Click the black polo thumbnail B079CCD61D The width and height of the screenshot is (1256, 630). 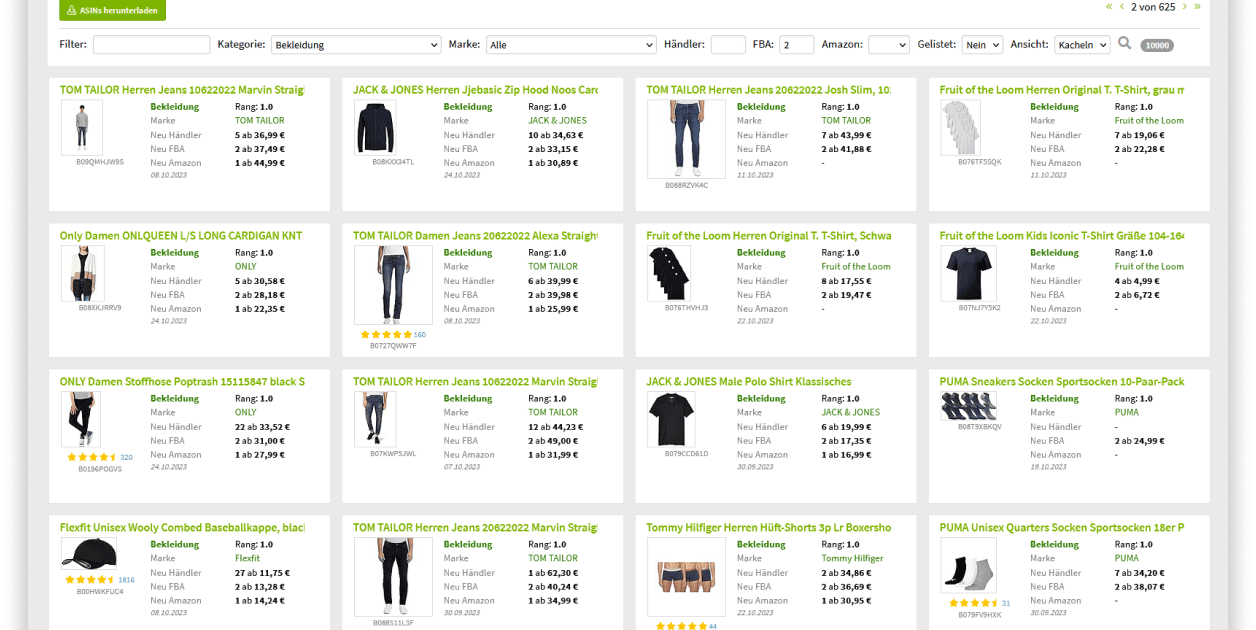671,419
